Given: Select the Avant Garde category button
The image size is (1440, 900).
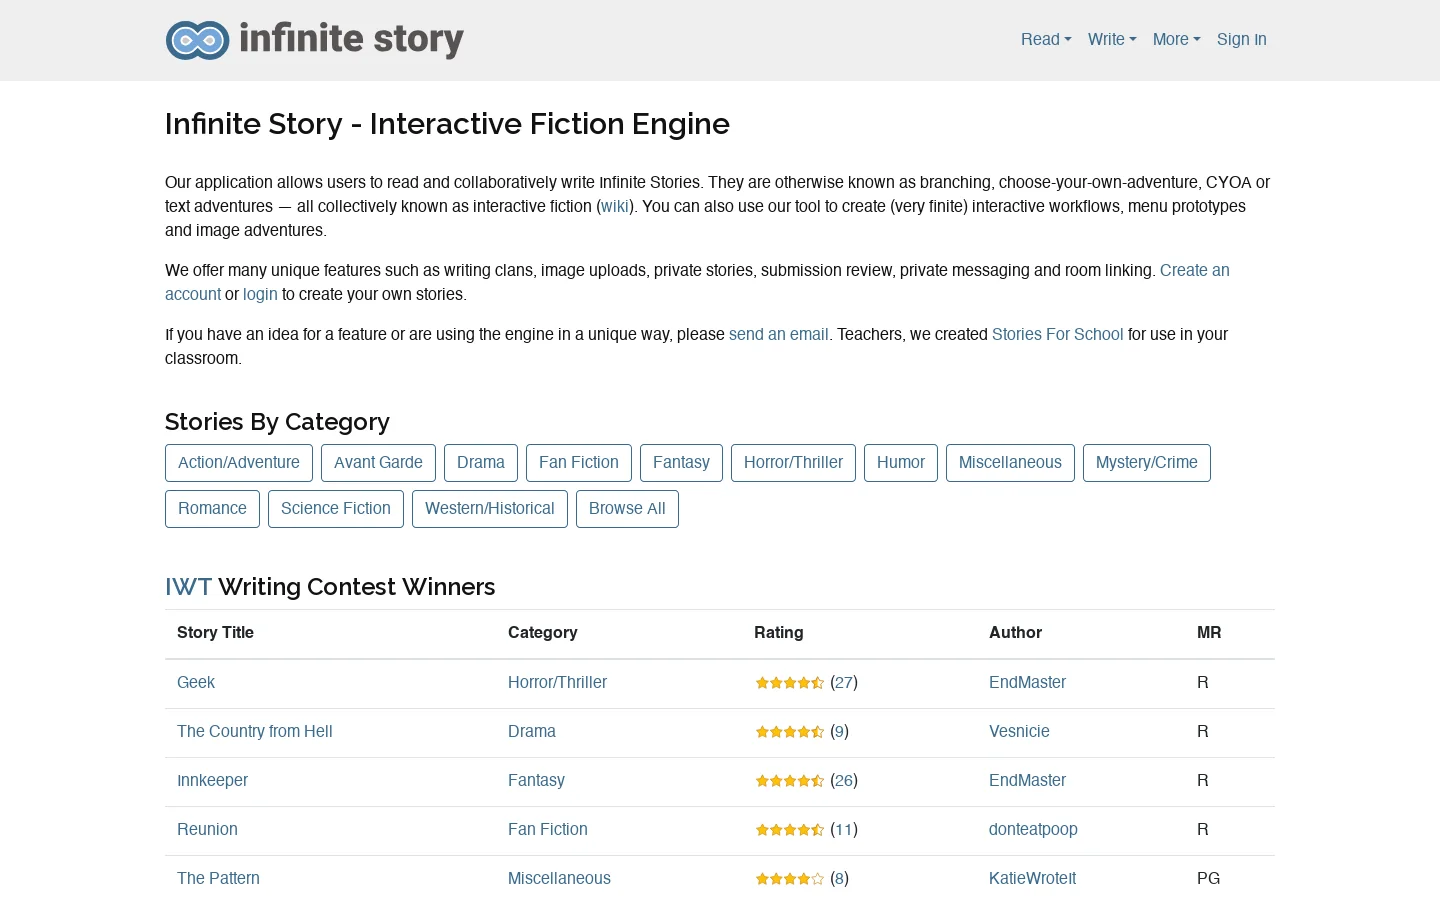Looking at the screenshot, I should (x=378, y=463).
